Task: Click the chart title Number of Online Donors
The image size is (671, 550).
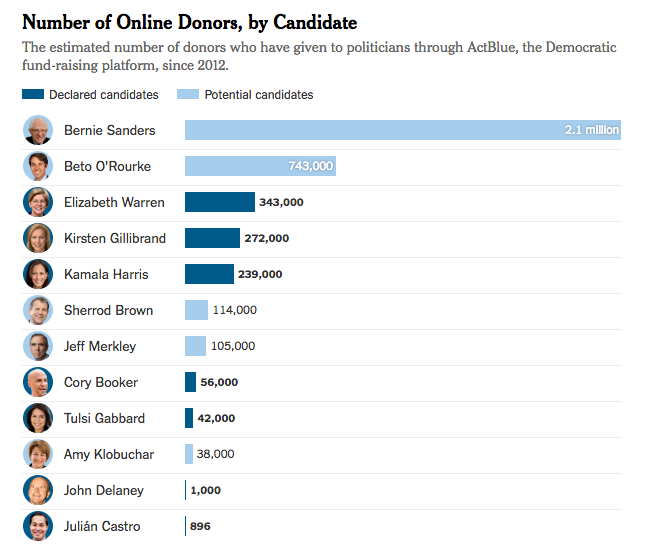Action: pos(189,22)
